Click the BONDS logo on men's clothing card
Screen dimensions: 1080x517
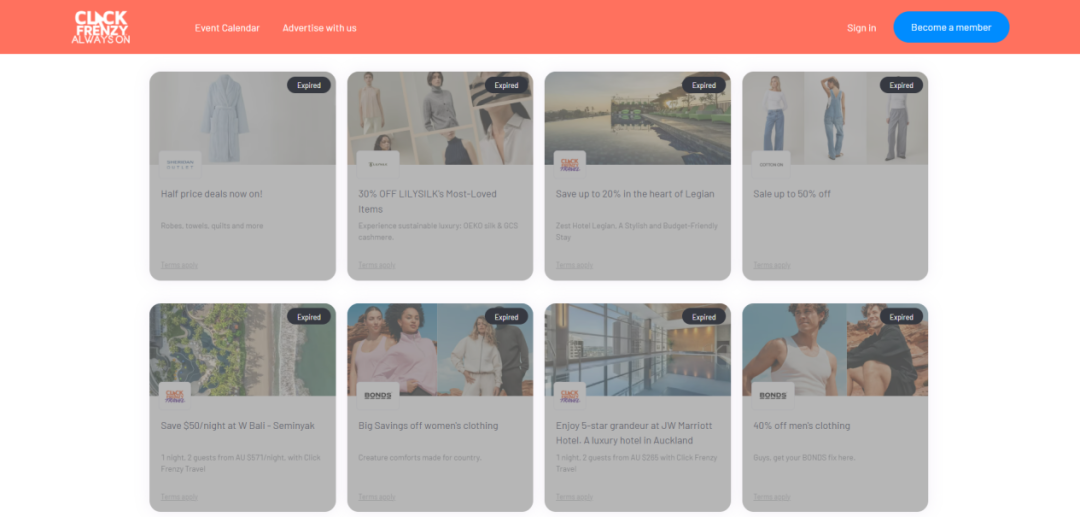click(x=773, y=395)
